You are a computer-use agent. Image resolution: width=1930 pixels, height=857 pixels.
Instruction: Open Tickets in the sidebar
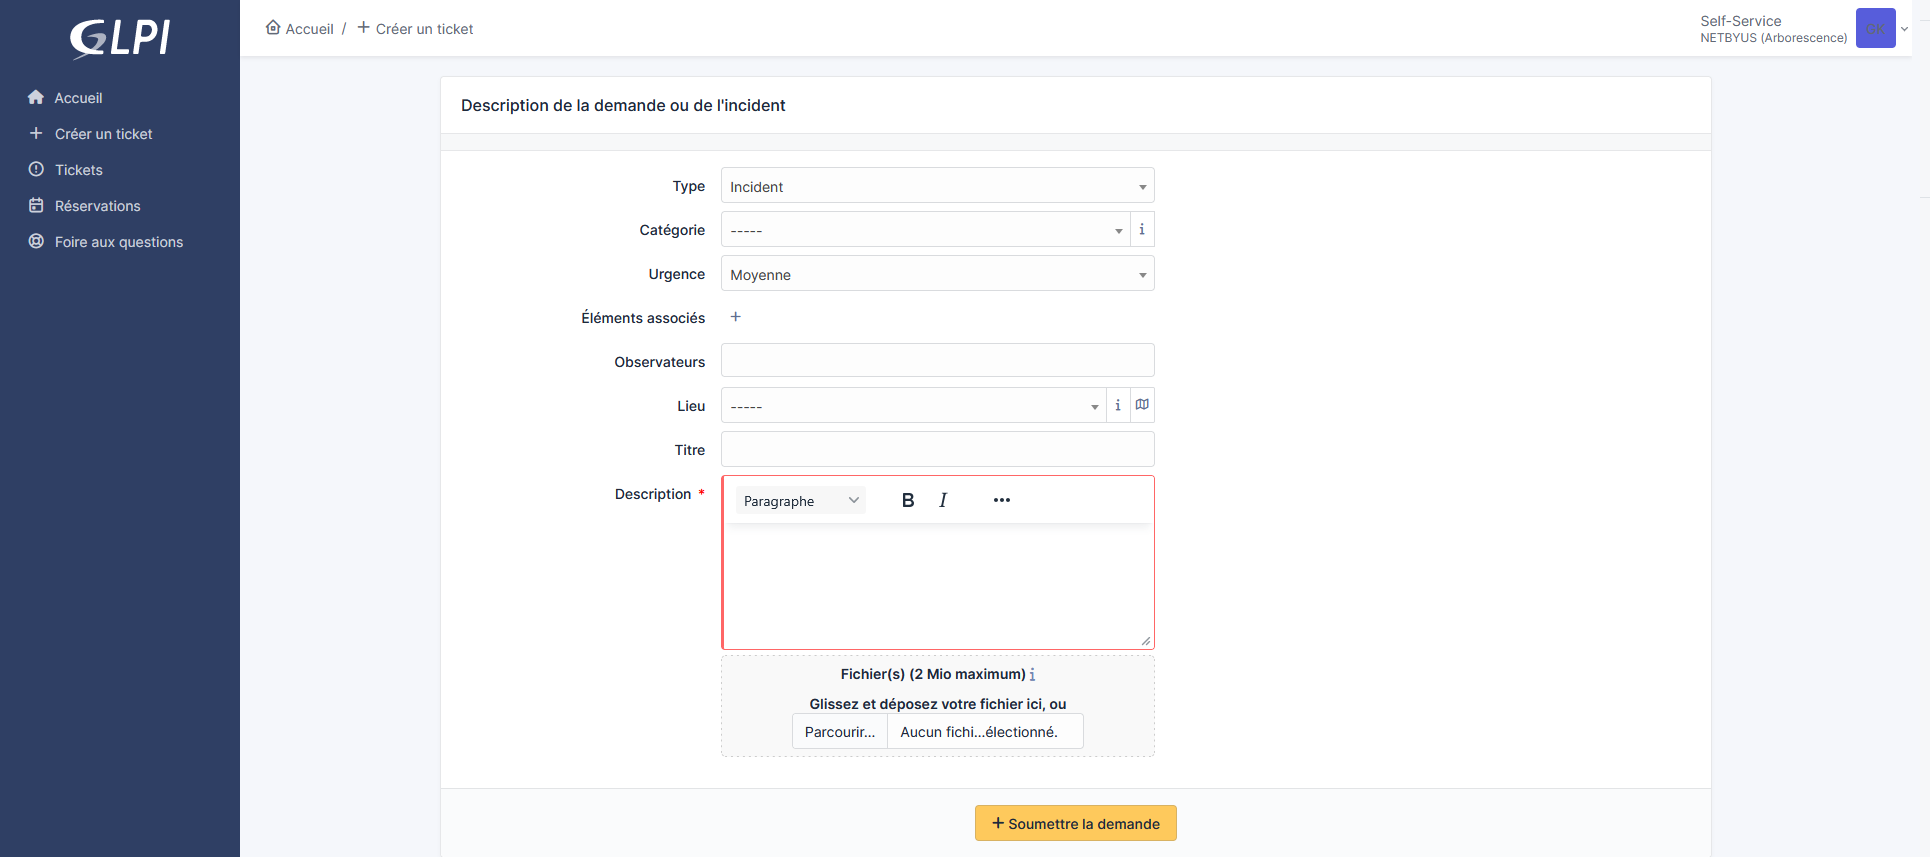[79, 170]
